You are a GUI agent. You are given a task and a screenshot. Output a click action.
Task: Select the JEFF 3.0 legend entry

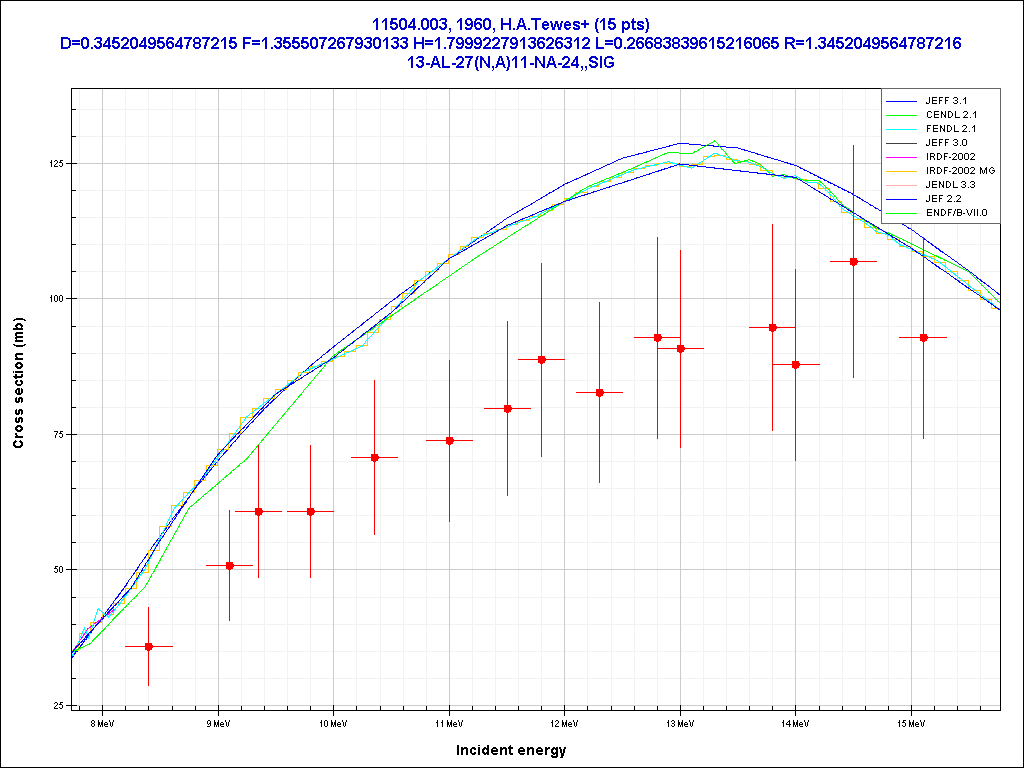click(946, 143)
